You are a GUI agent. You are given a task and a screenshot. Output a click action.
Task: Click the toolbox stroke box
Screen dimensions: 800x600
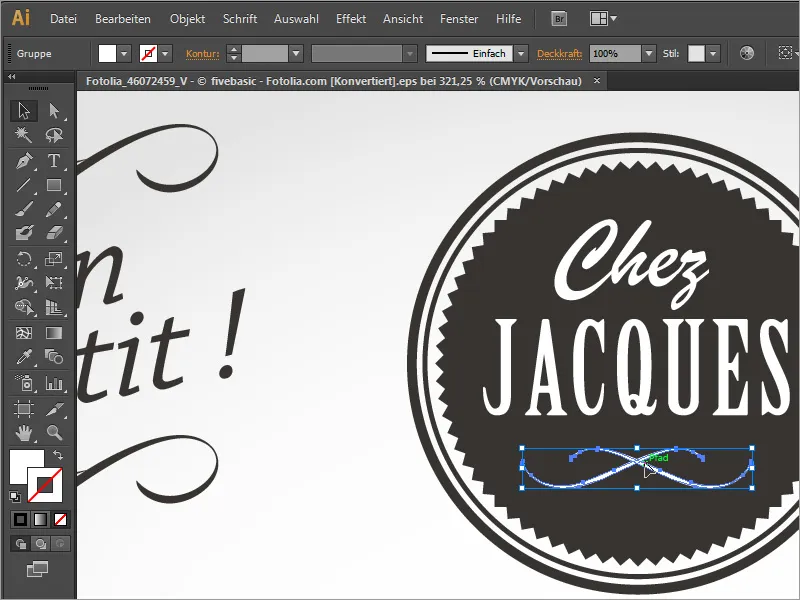[45, 485]
